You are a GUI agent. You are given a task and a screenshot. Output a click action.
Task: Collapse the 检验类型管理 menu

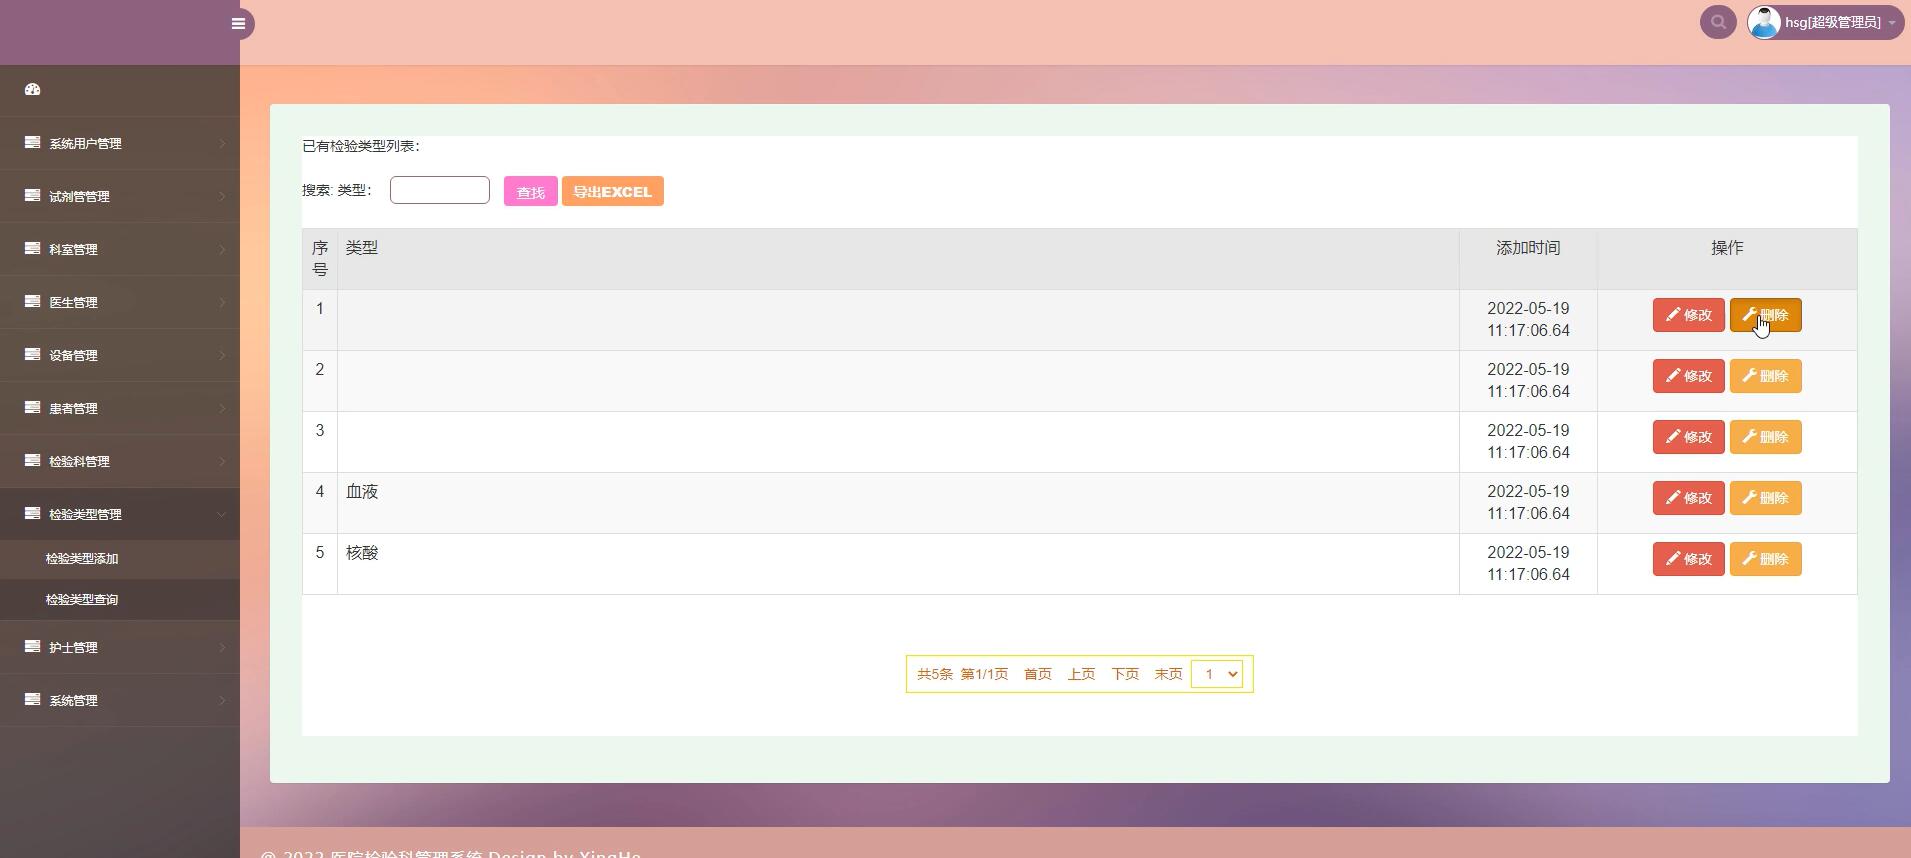[221, 514]
